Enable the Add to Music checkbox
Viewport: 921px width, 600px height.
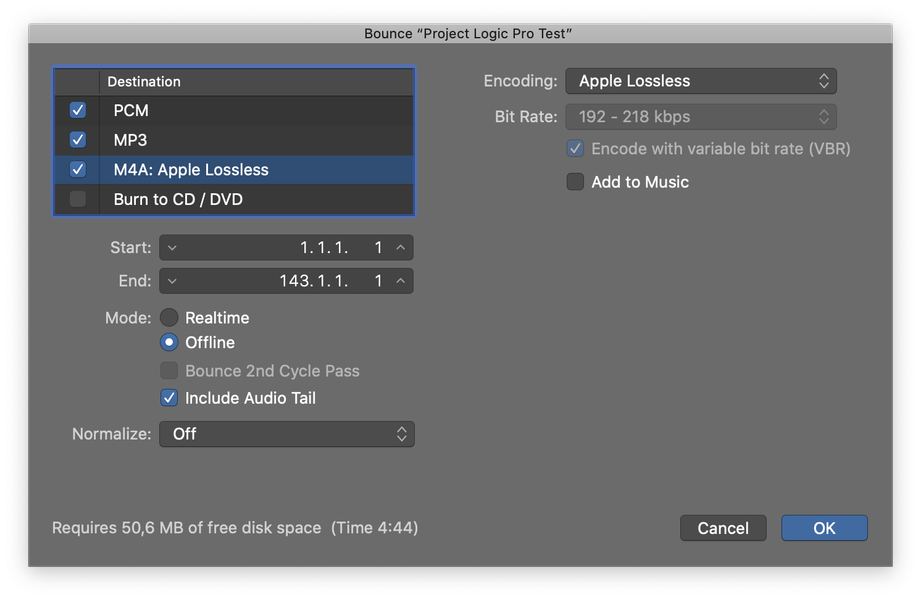(575, 182)
